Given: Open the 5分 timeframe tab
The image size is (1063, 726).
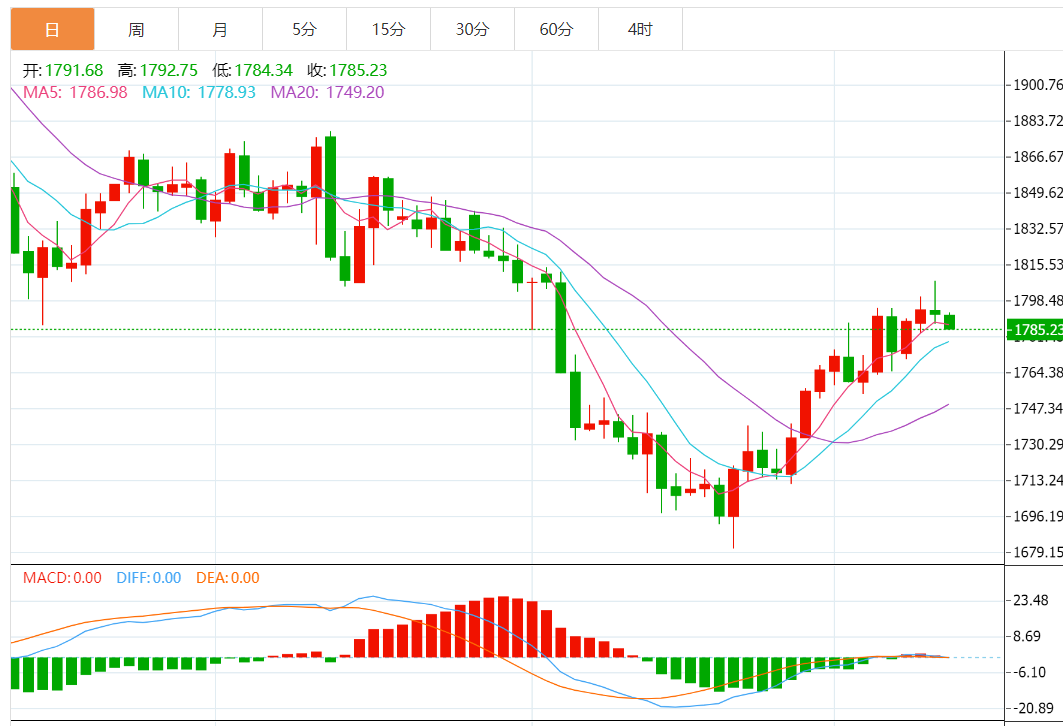Looking at the screenshot, I should (304, 29).
